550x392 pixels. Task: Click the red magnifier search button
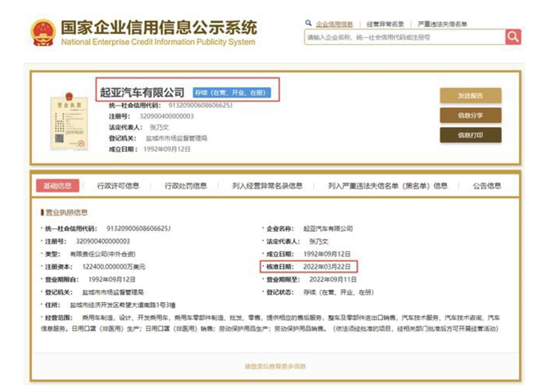point(513,37)
